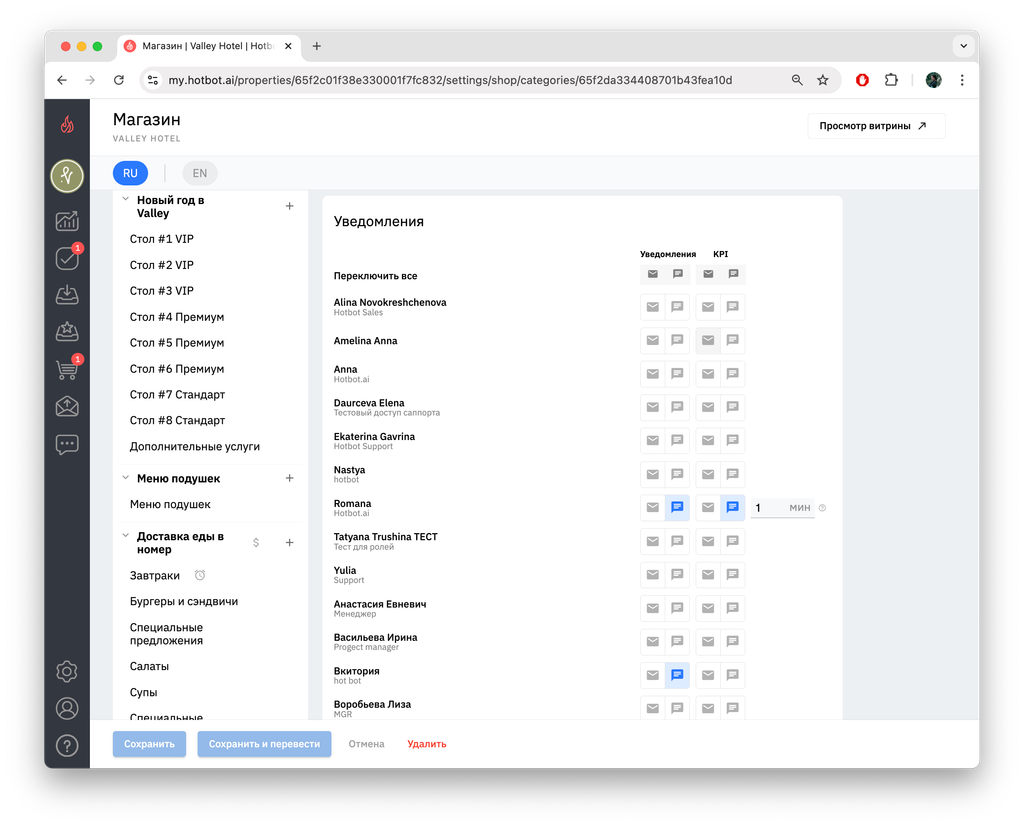Toggle all KPI email in Переключить все
This screenshot has height=827, width=1024.
click(x=708, y=274)
